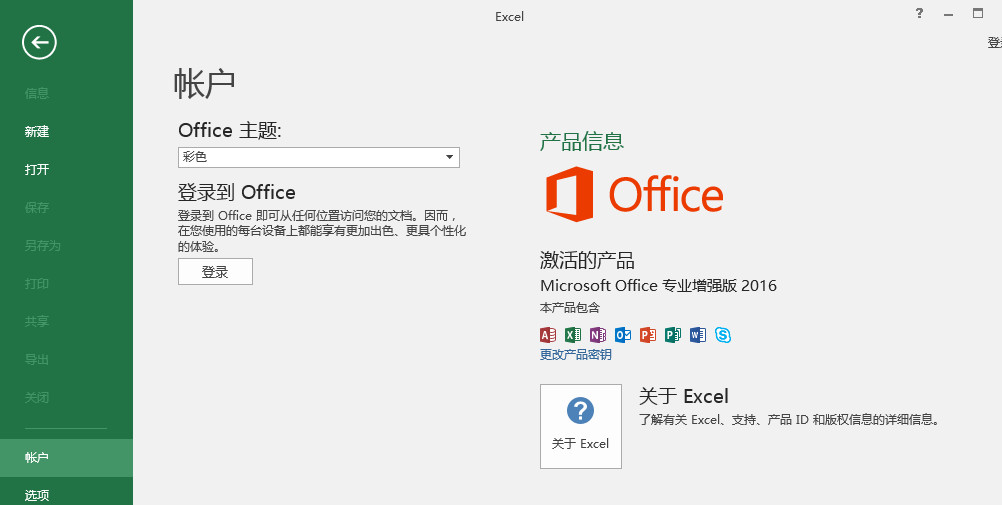Click the 本产品包含 label

(570, 307)
